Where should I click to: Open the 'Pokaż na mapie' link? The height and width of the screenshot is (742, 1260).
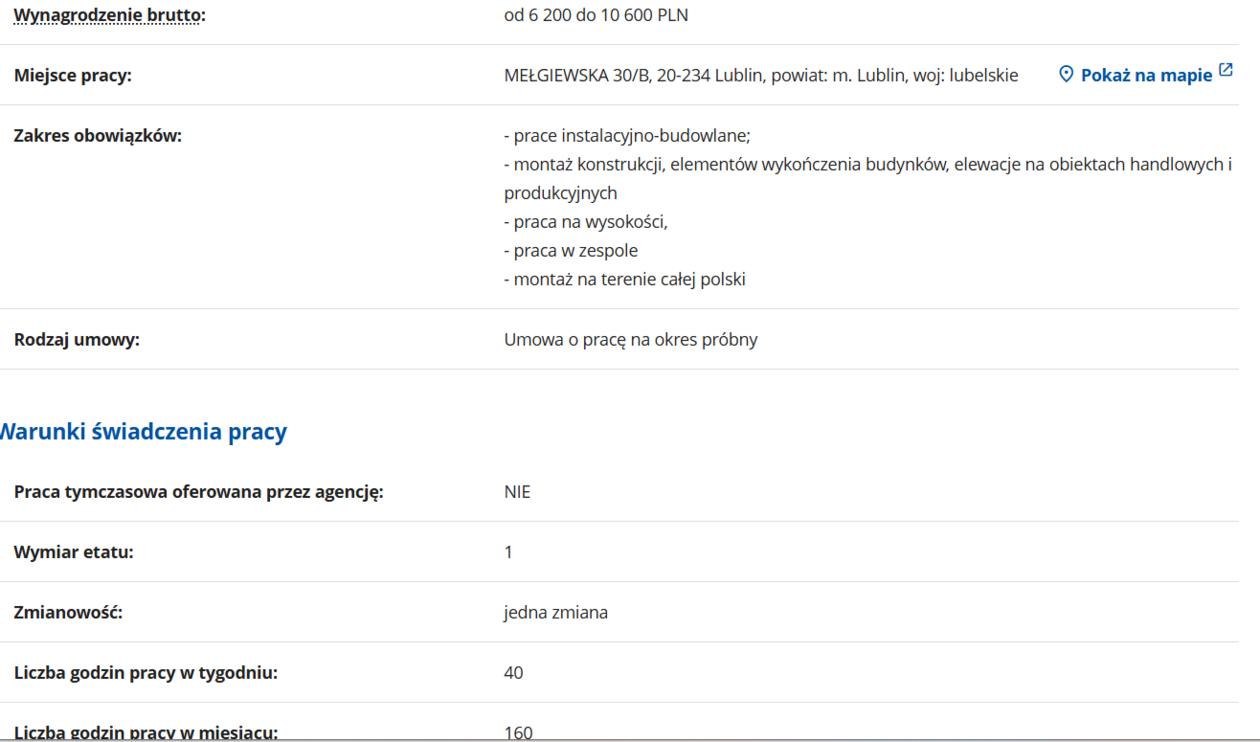click(x=1146, y=75)
